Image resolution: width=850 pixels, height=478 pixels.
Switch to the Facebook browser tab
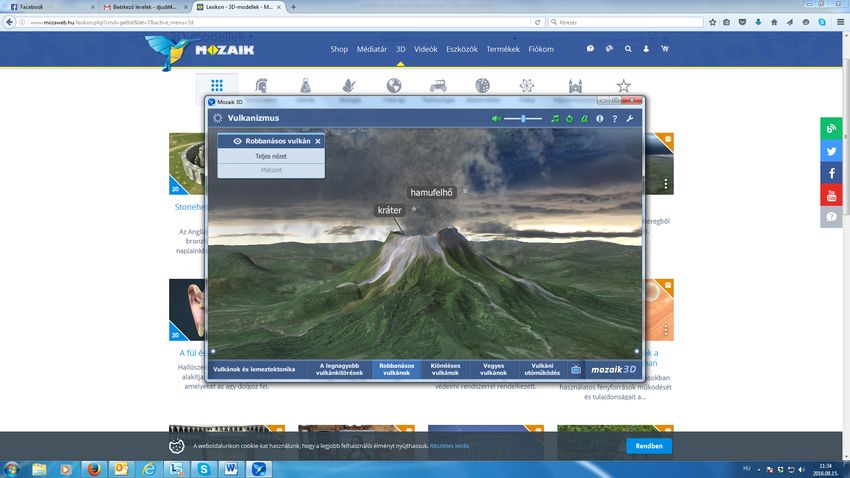click(51, 7)
